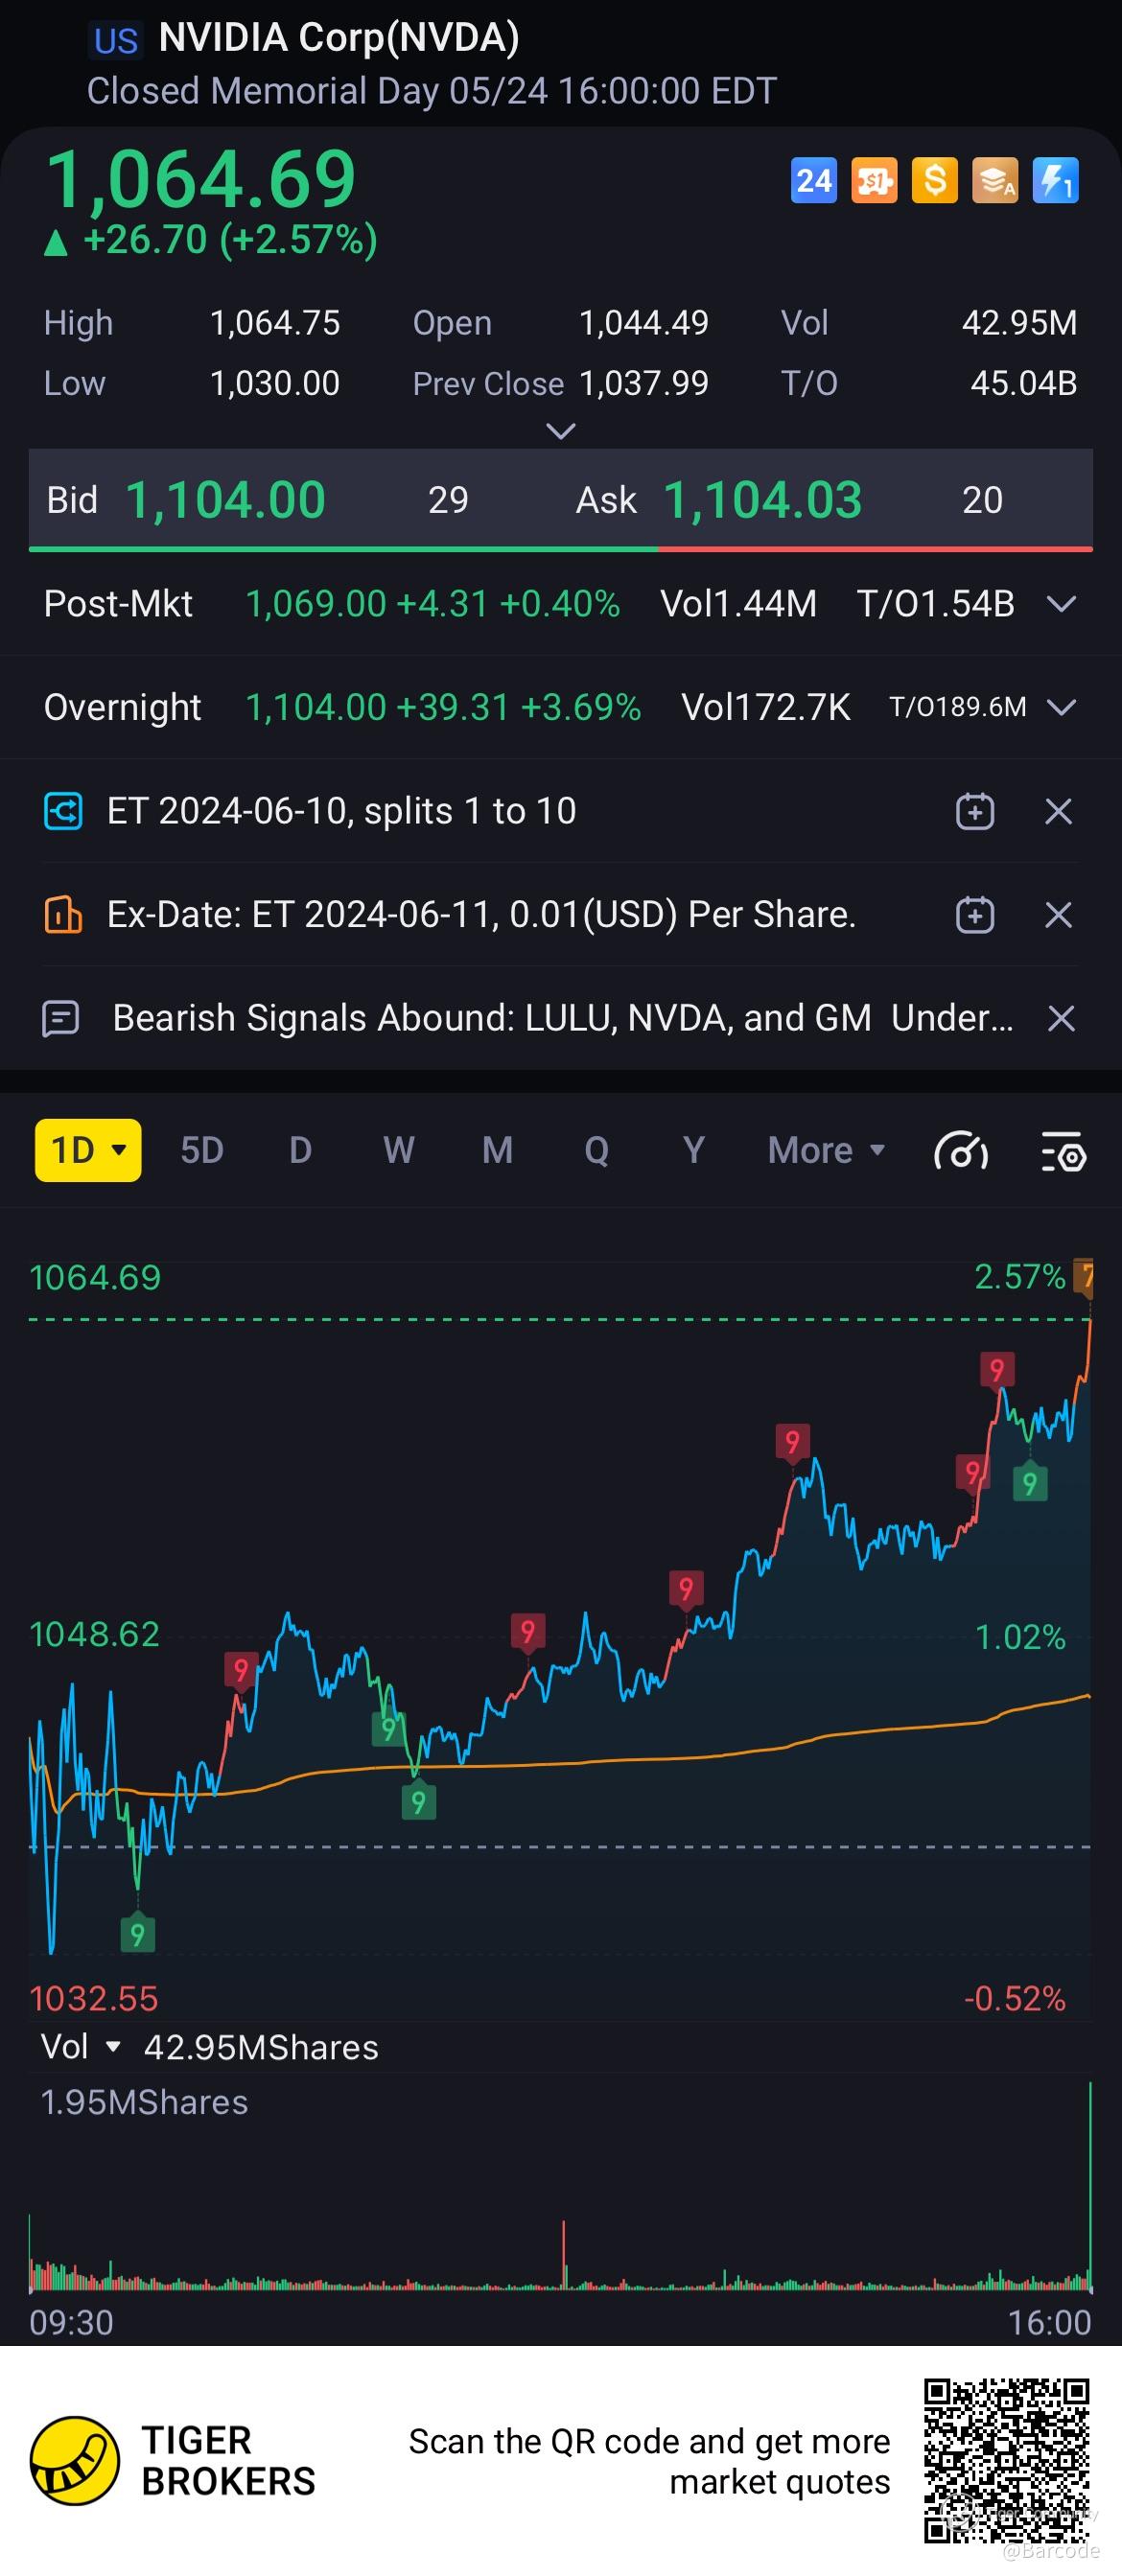This screenshot has width=1122, height=2576.
Task: Open chart settings list-eye icon
Action: click(1063, 1151)
